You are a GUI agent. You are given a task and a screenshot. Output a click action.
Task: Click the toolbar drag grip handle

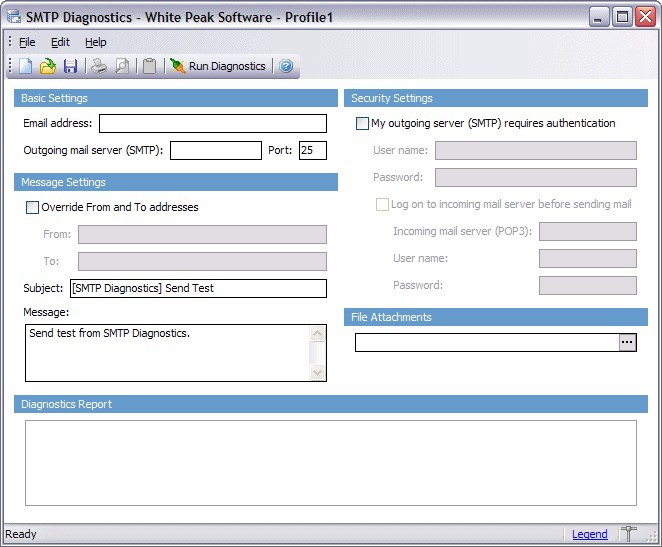[x=11, y=66]
